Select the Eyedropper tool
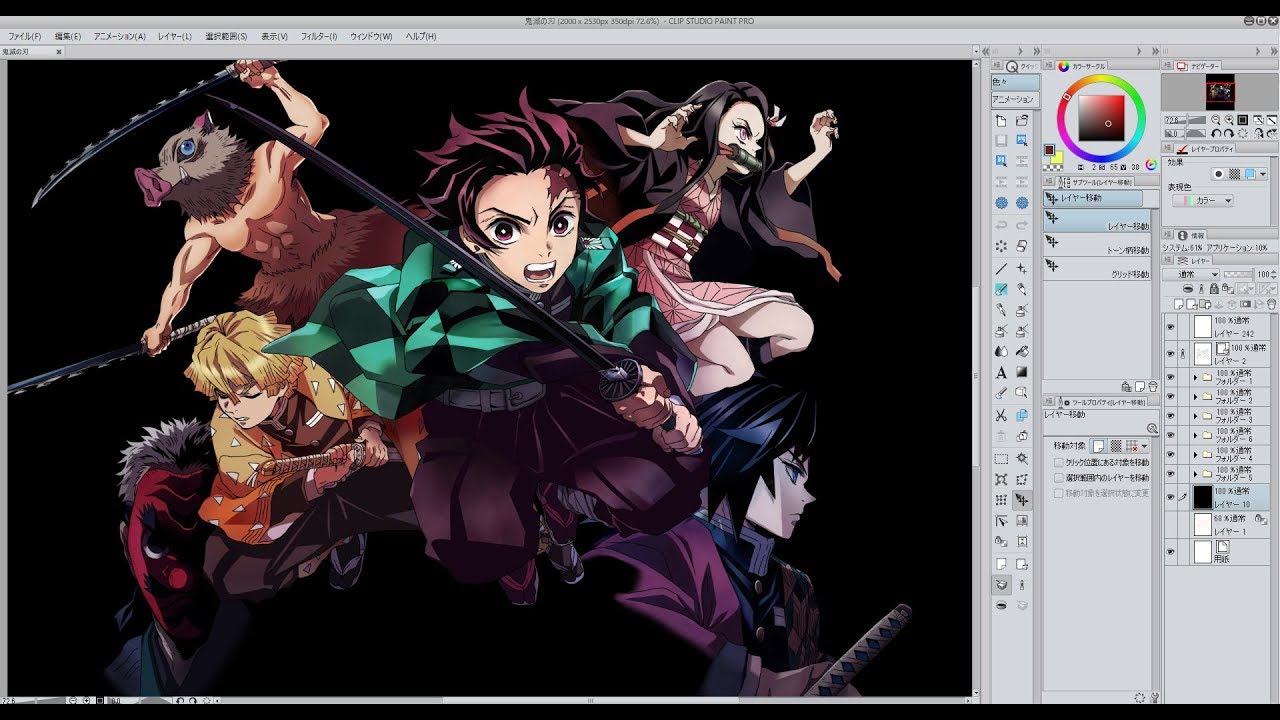 coord(1001,393)
